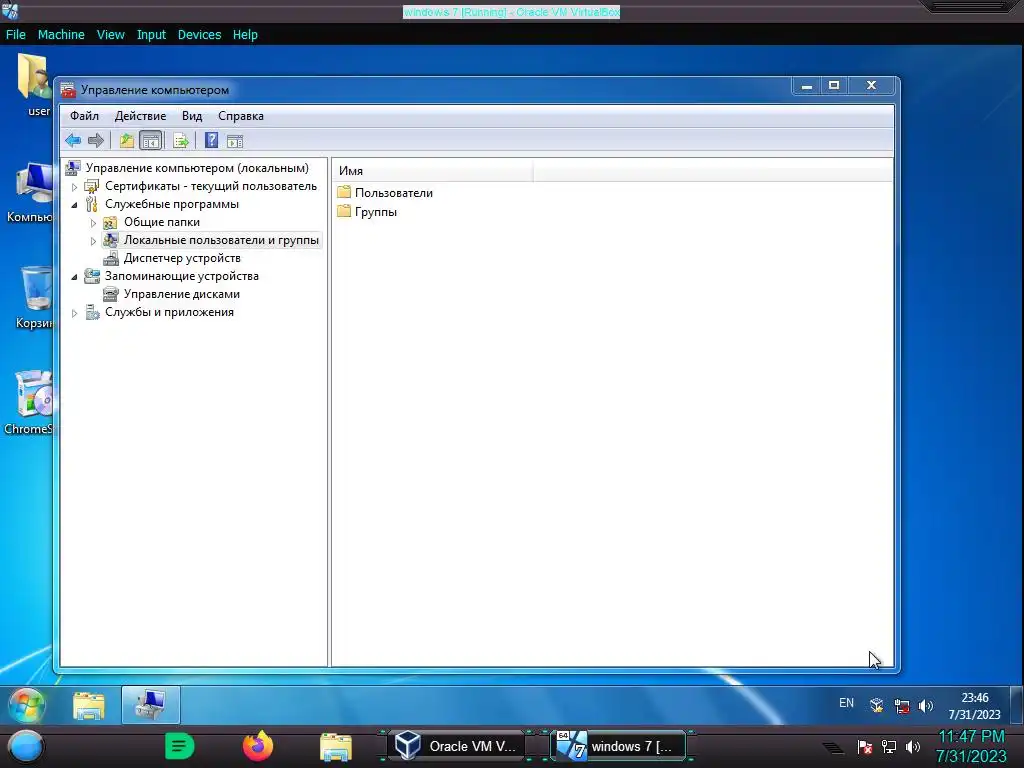Open the Справка menu
The width and height of the screenshot is (1024, 768).
(241, 116)
